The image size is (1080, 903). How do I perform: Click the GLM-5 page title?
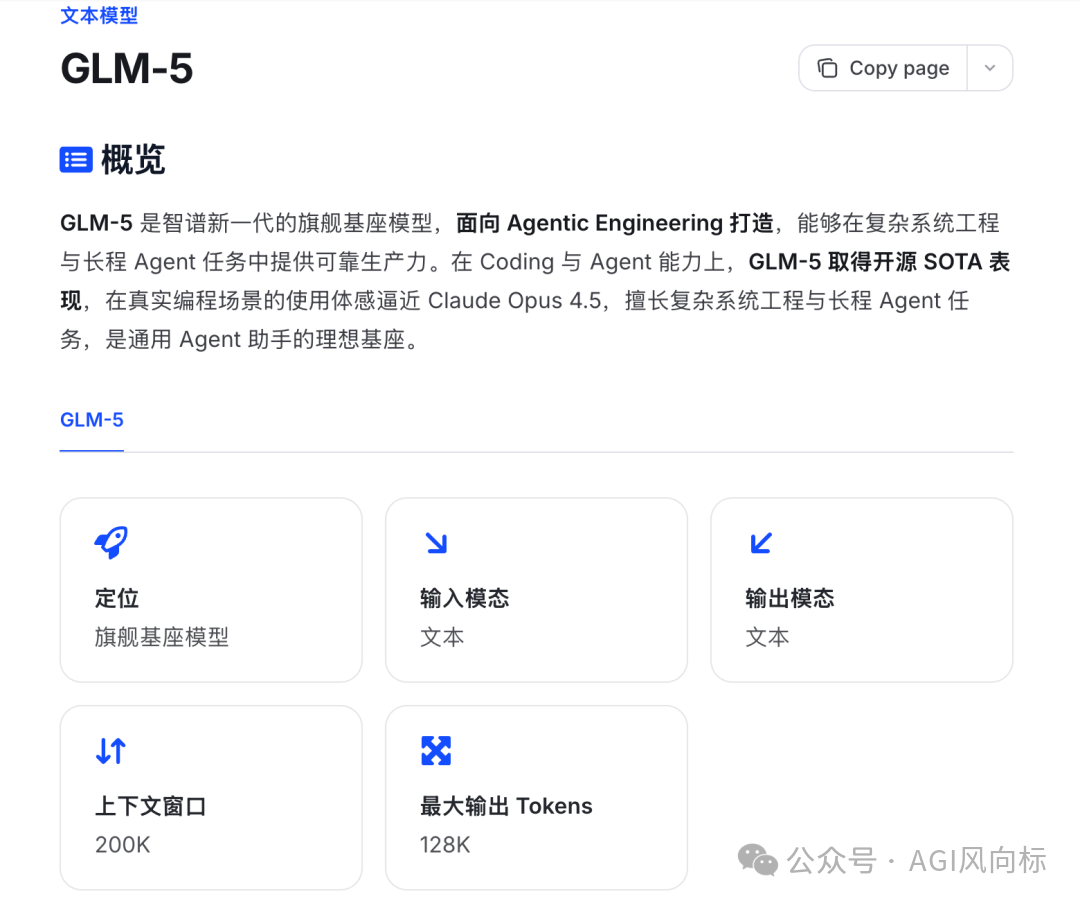pyautogui.click(x=127, y=69)
